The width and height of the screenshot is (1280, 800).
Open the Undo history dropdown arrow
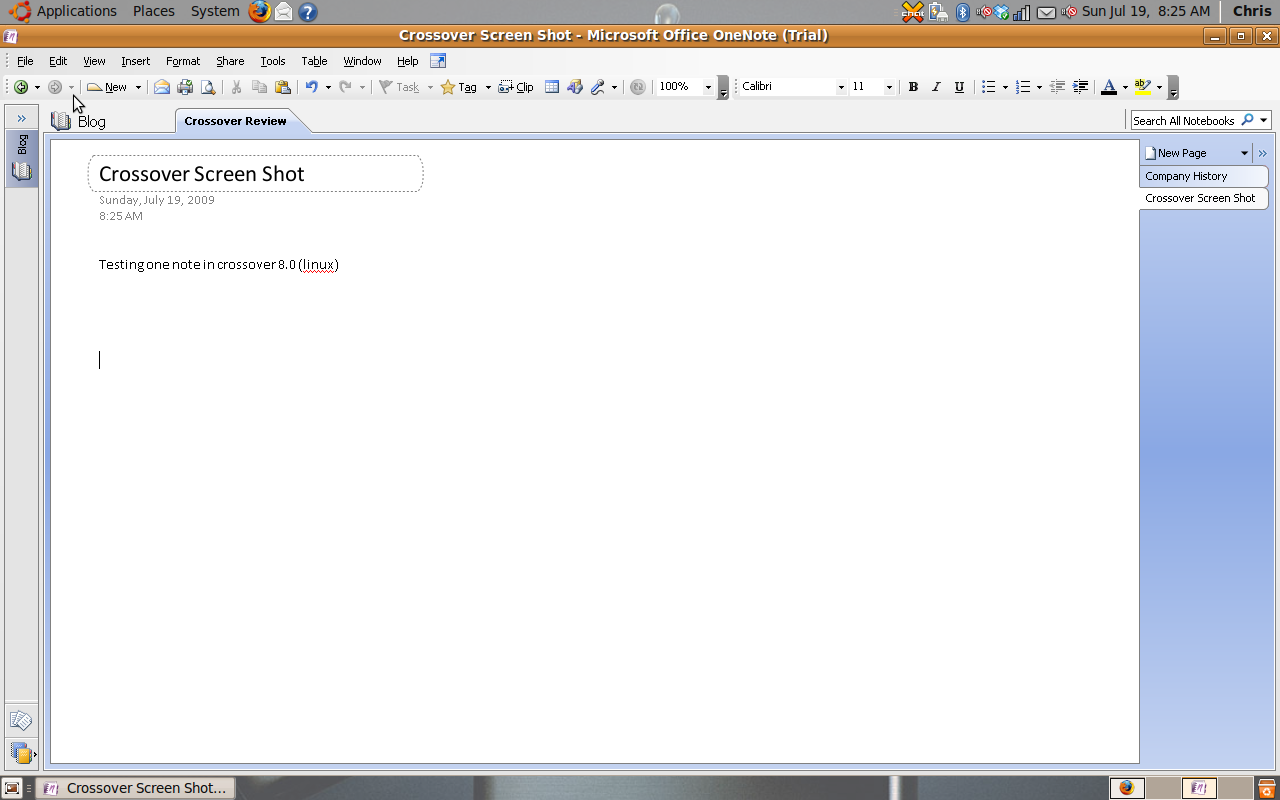click(328, 87)
